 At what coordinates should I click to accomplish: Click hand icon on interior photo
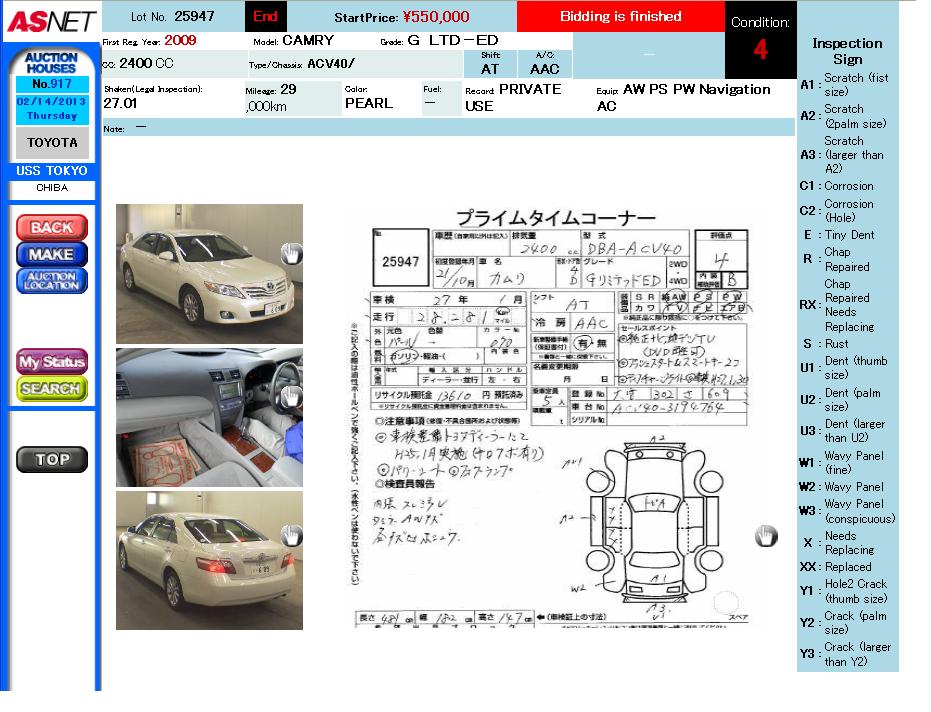tap(290, 396)
